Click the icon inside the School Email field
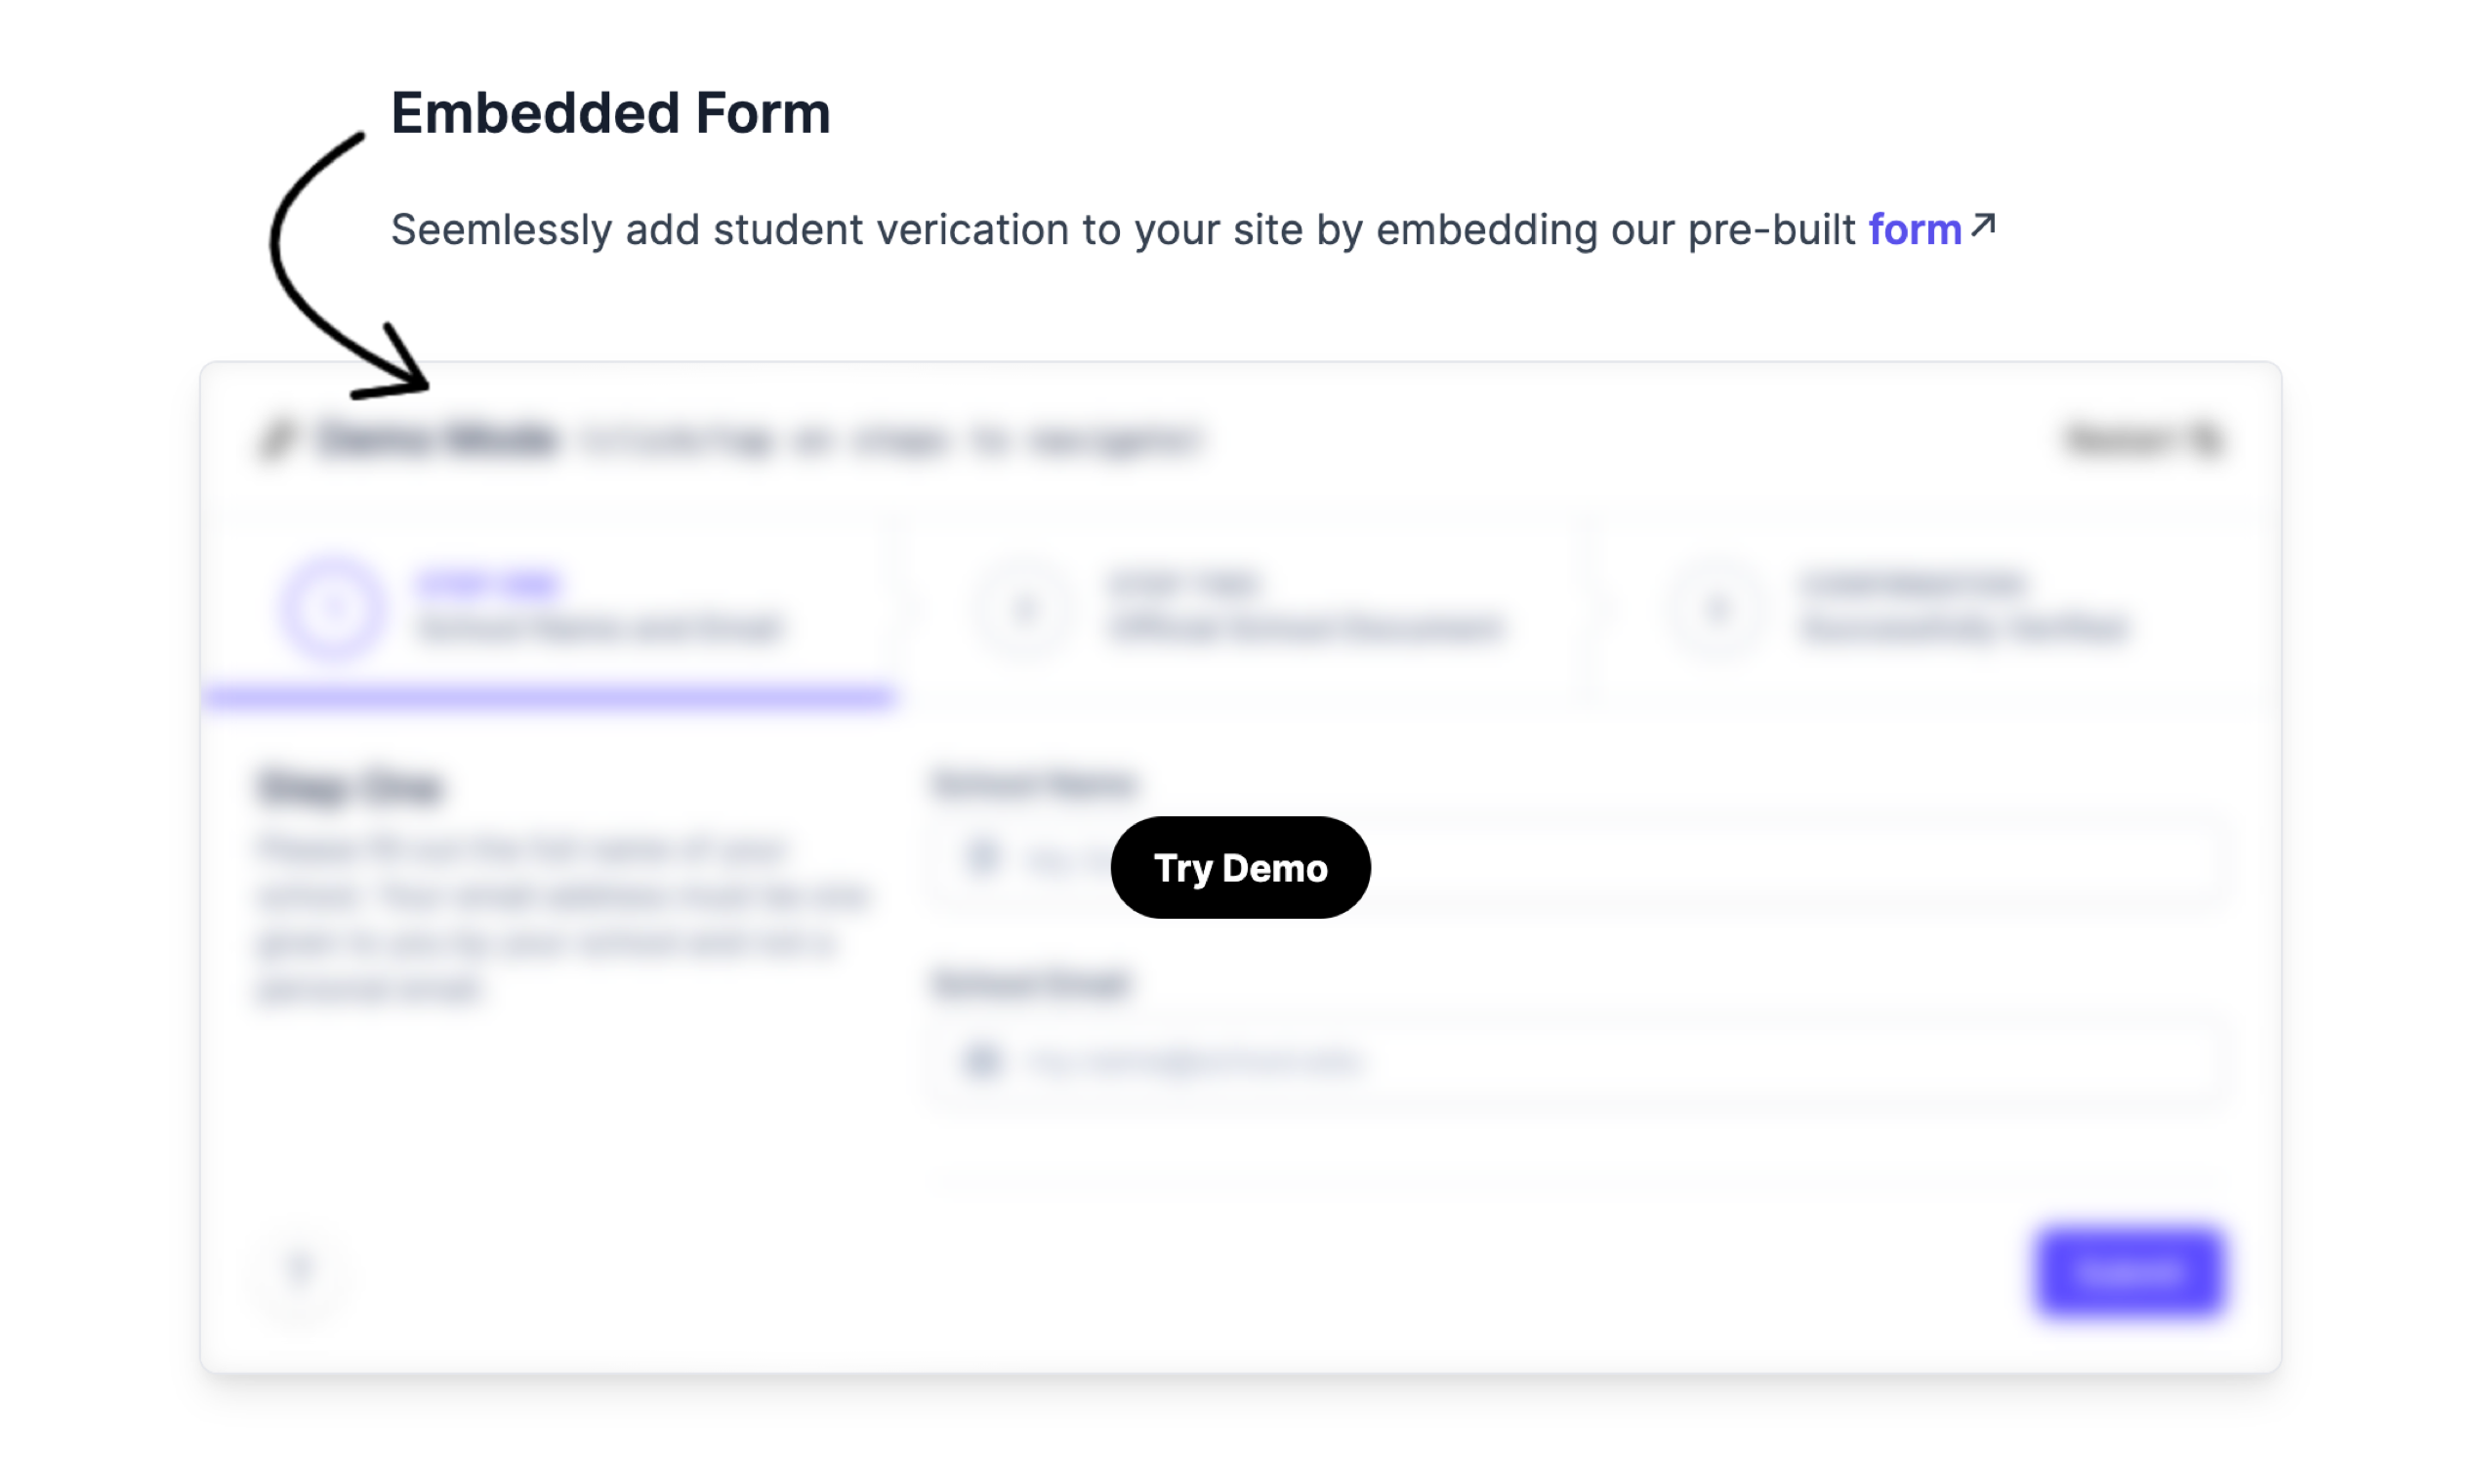 pyautogui.click(x=982, y=1060)
